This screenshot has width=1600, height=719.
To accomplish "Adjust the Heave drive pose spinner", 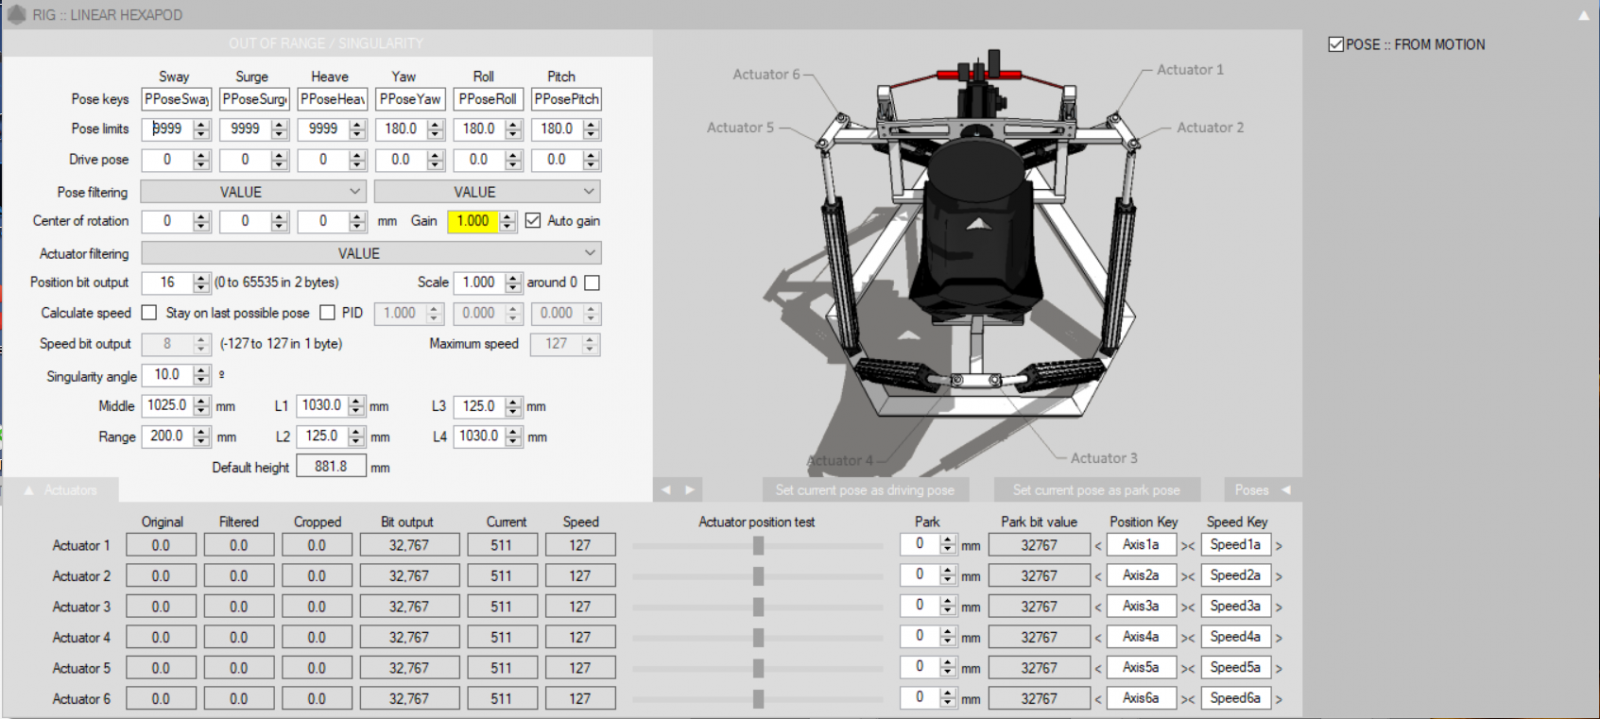I will [357, 160].
